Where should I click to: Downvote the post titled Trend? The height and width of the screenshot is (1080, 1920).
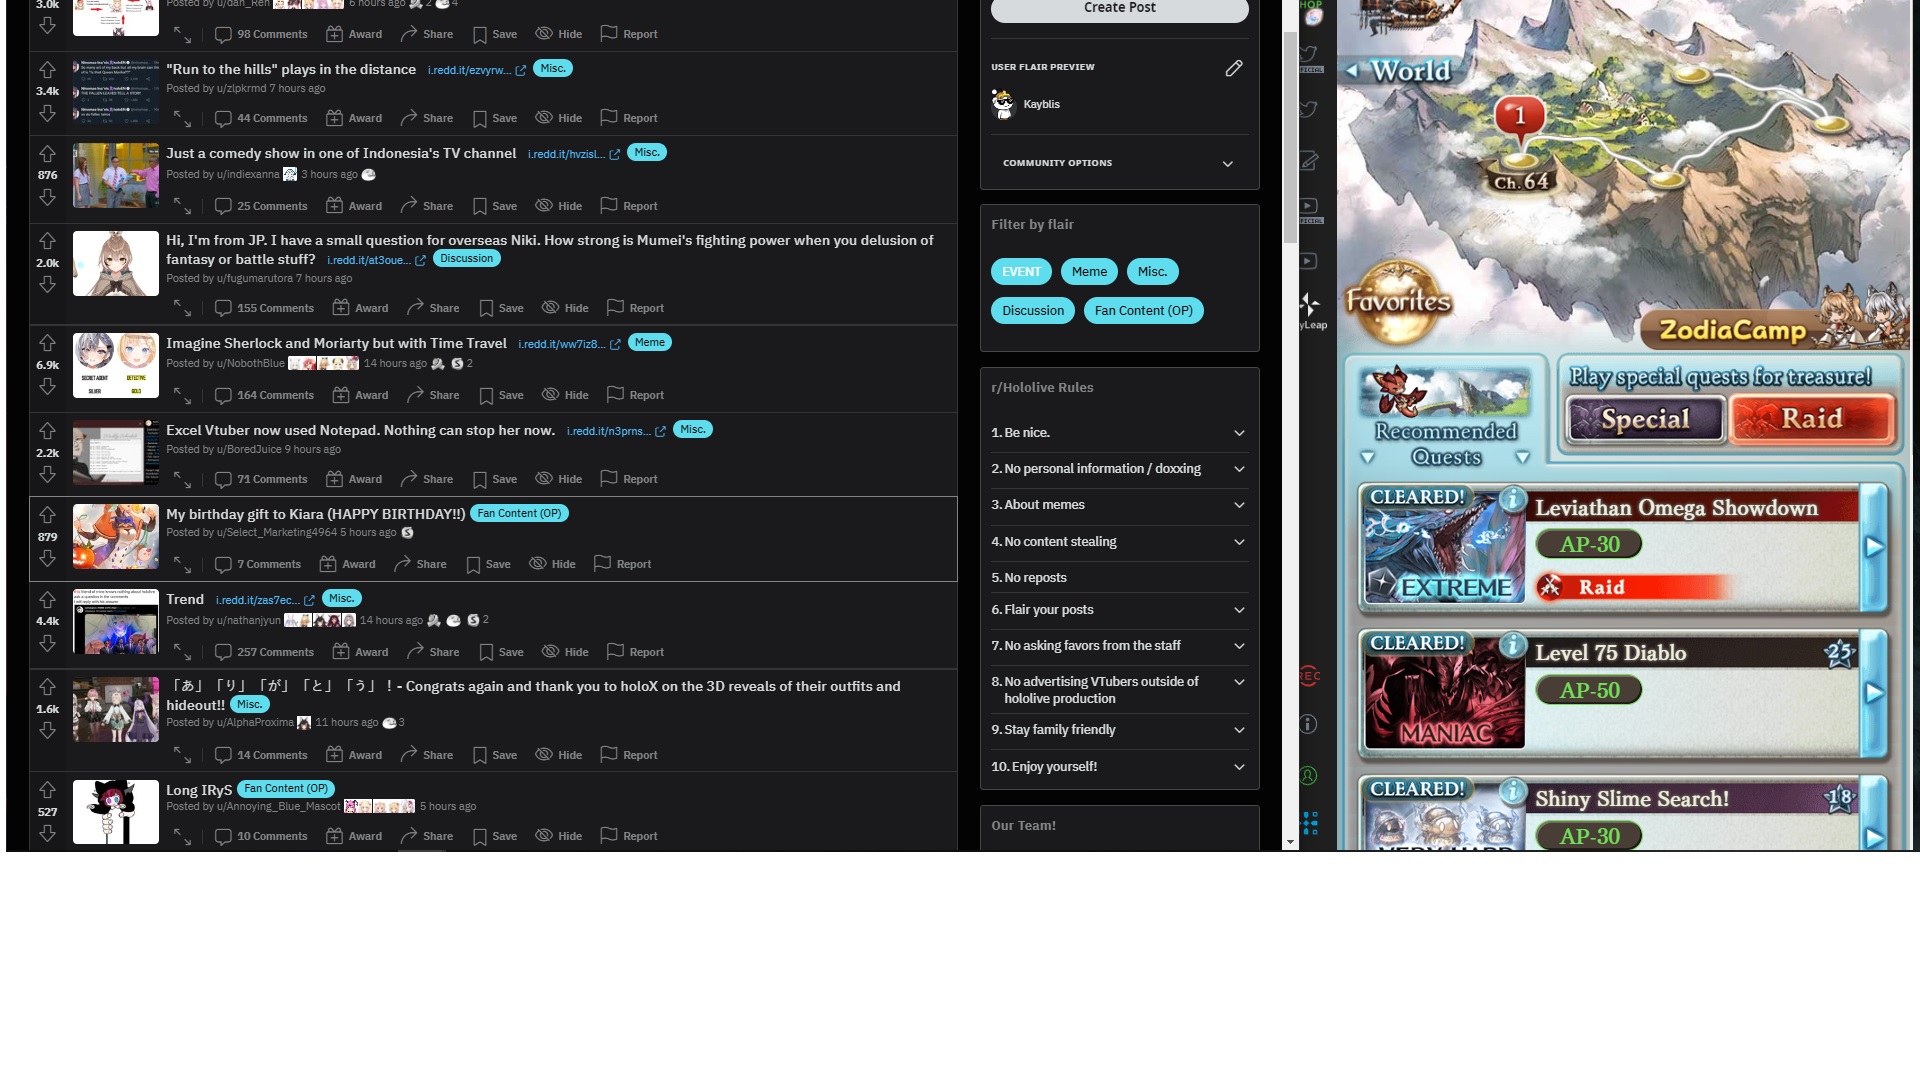click(47, 644)
